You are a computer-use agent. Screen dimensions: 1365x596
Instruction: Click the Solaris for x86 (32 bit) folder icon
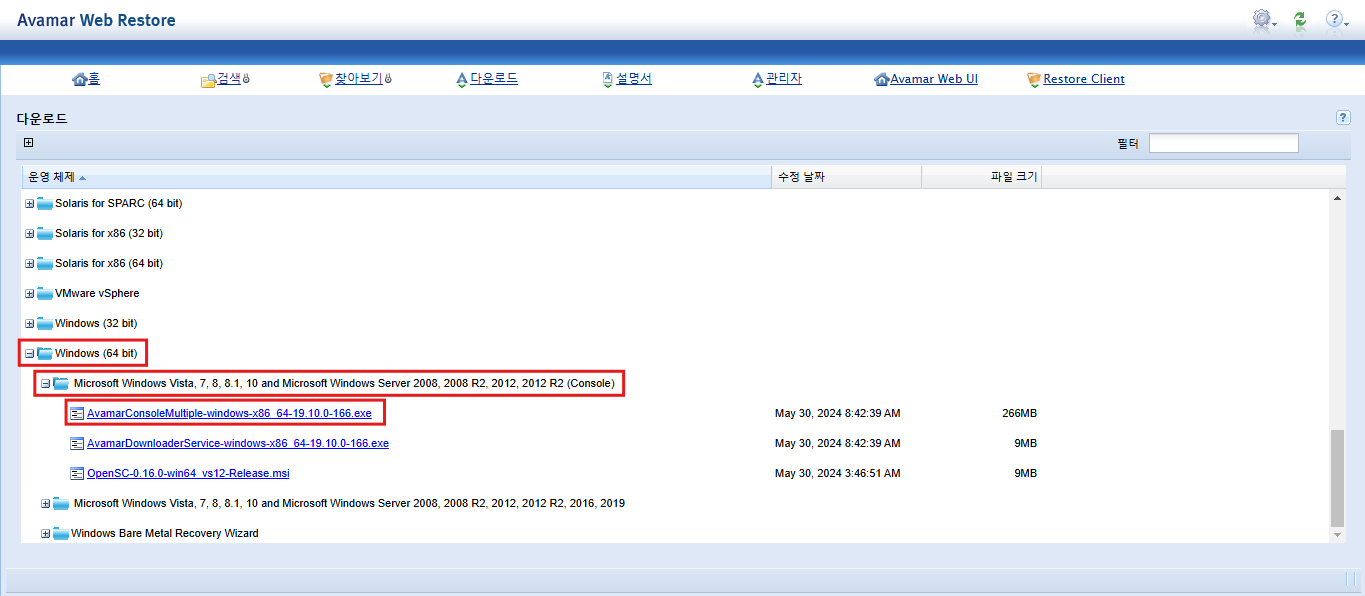[x=45, y=234]
